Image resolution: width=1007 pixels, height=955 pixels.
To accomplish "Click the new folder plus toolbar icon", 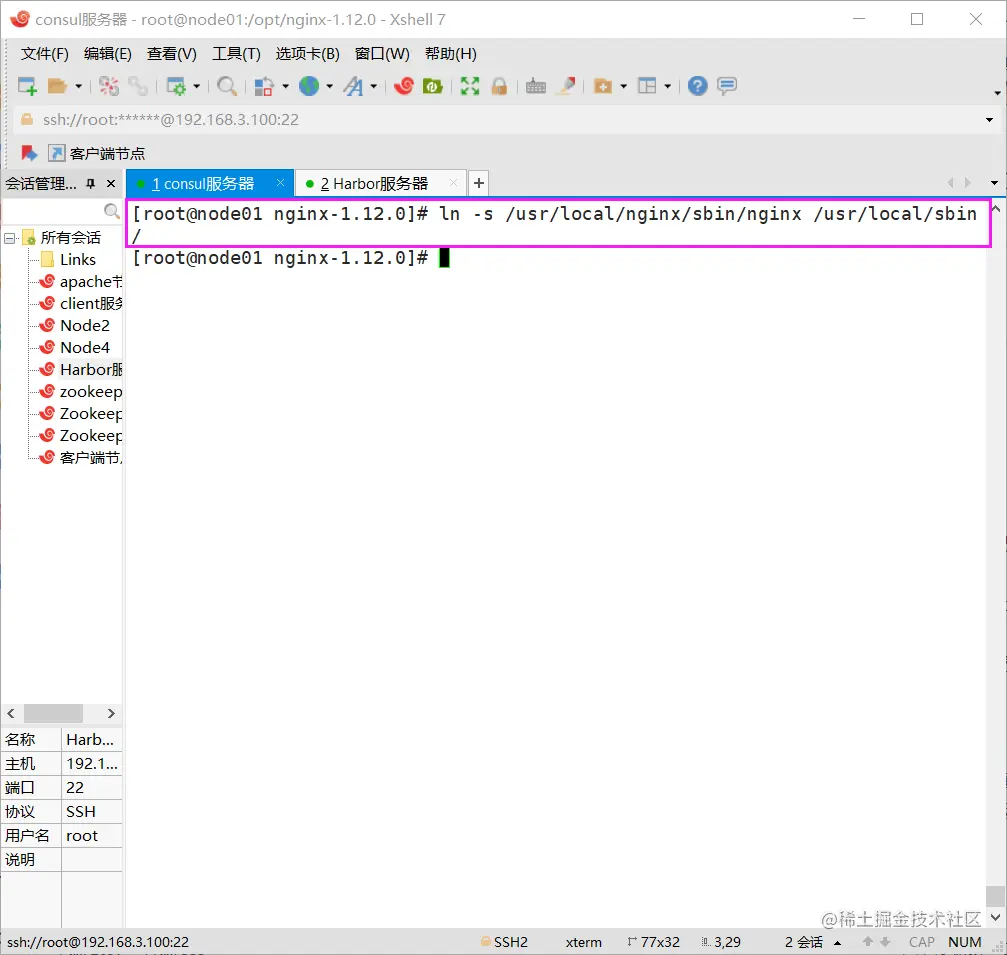I will coord(602,85).
